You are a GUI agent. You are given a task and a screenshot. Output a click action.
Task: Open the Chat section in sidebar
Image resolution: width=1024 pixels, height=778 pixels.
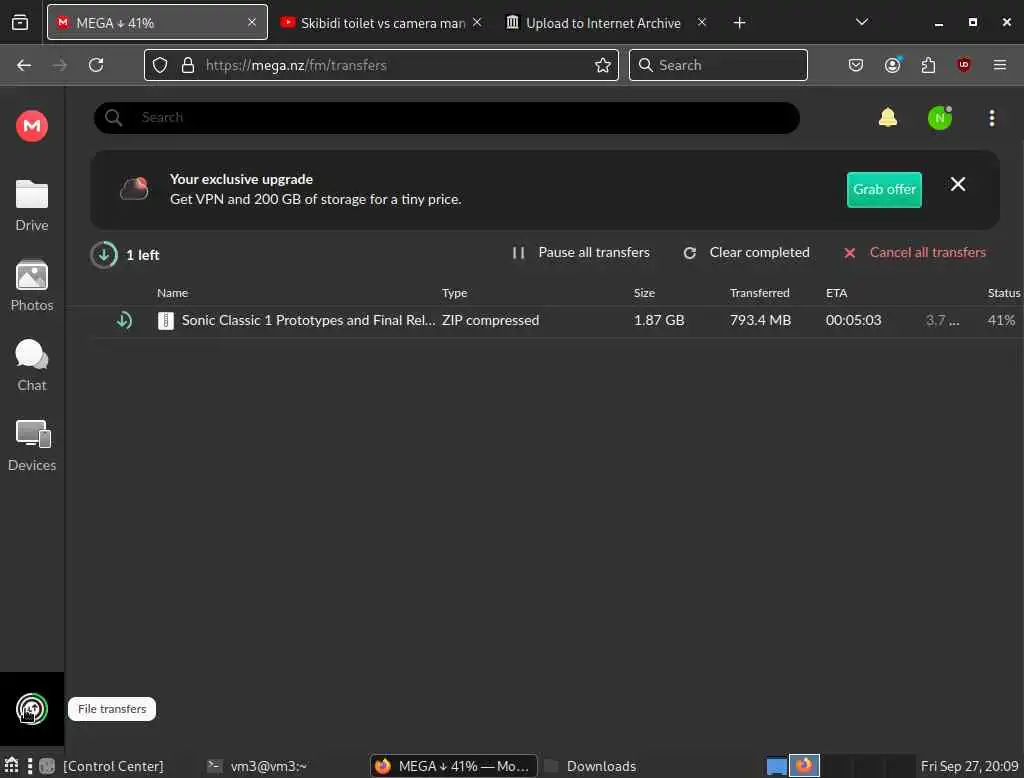click(31, 365)
